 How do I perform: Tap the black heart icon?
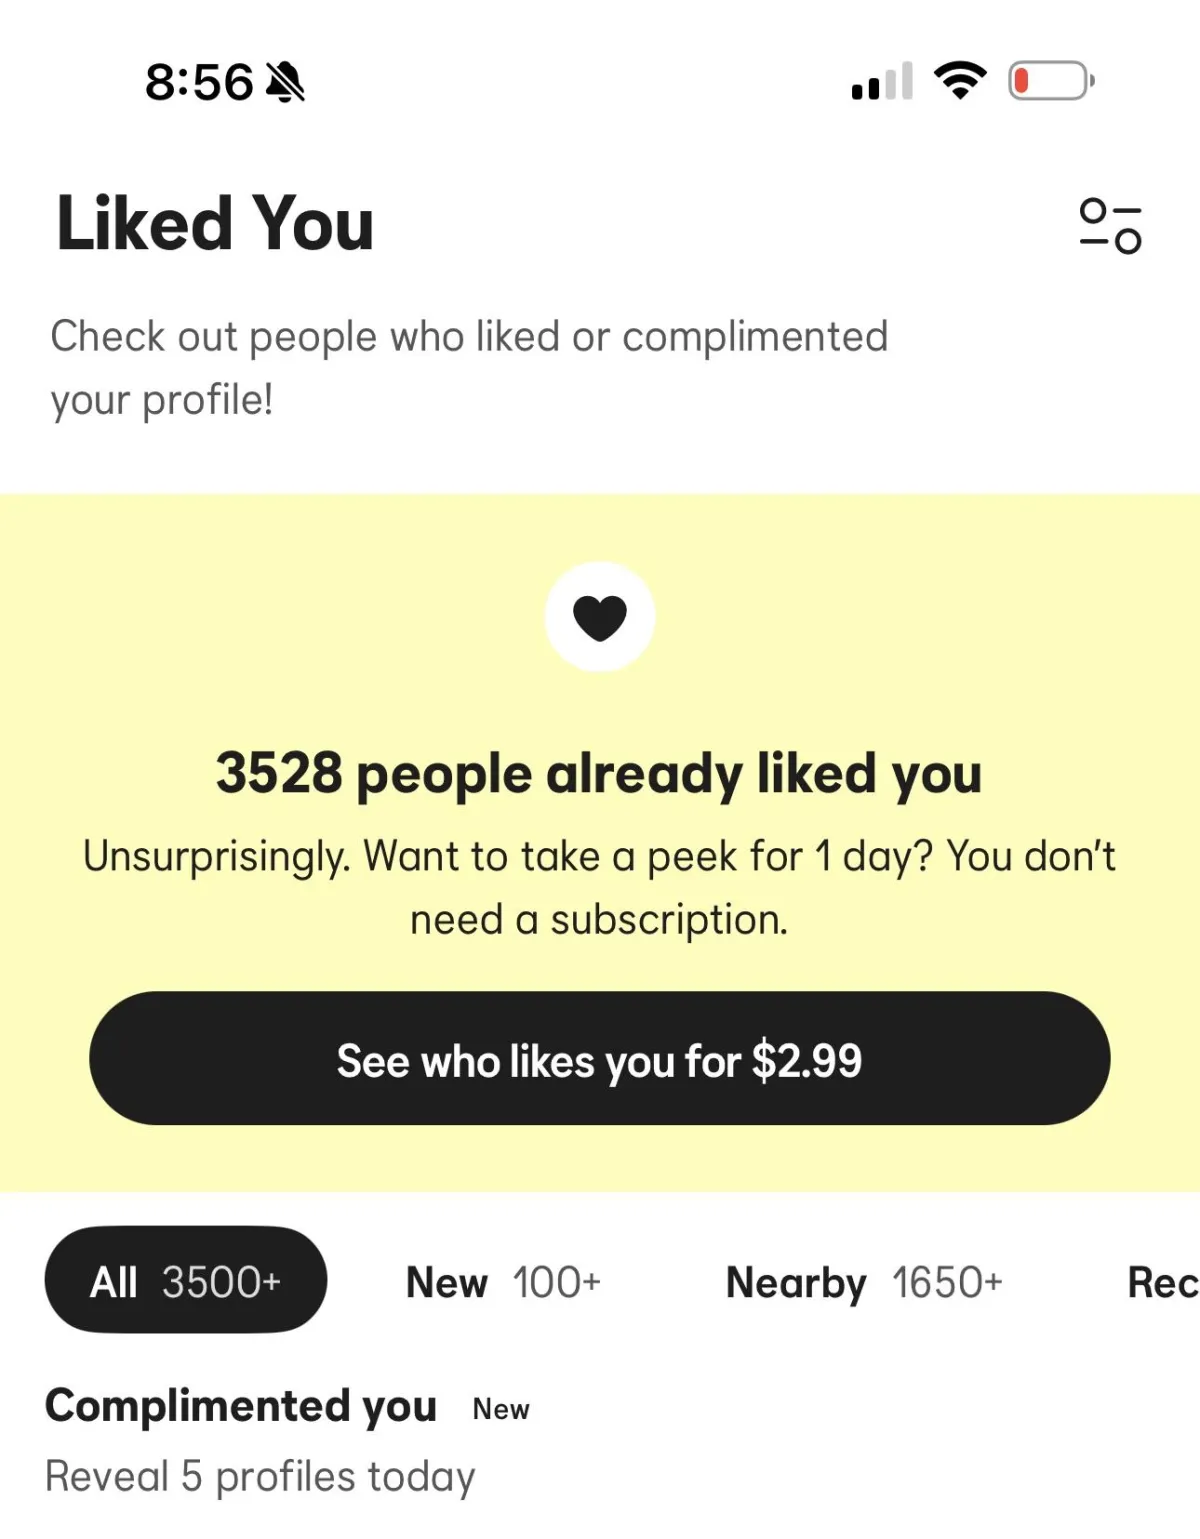[600, 617]
